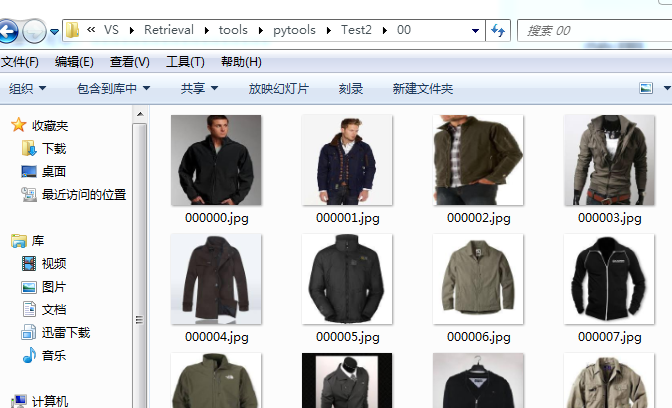Viewport: 672px width, 408px height.
Task: Select 下载 in favorites
Action: click(54, 149)
